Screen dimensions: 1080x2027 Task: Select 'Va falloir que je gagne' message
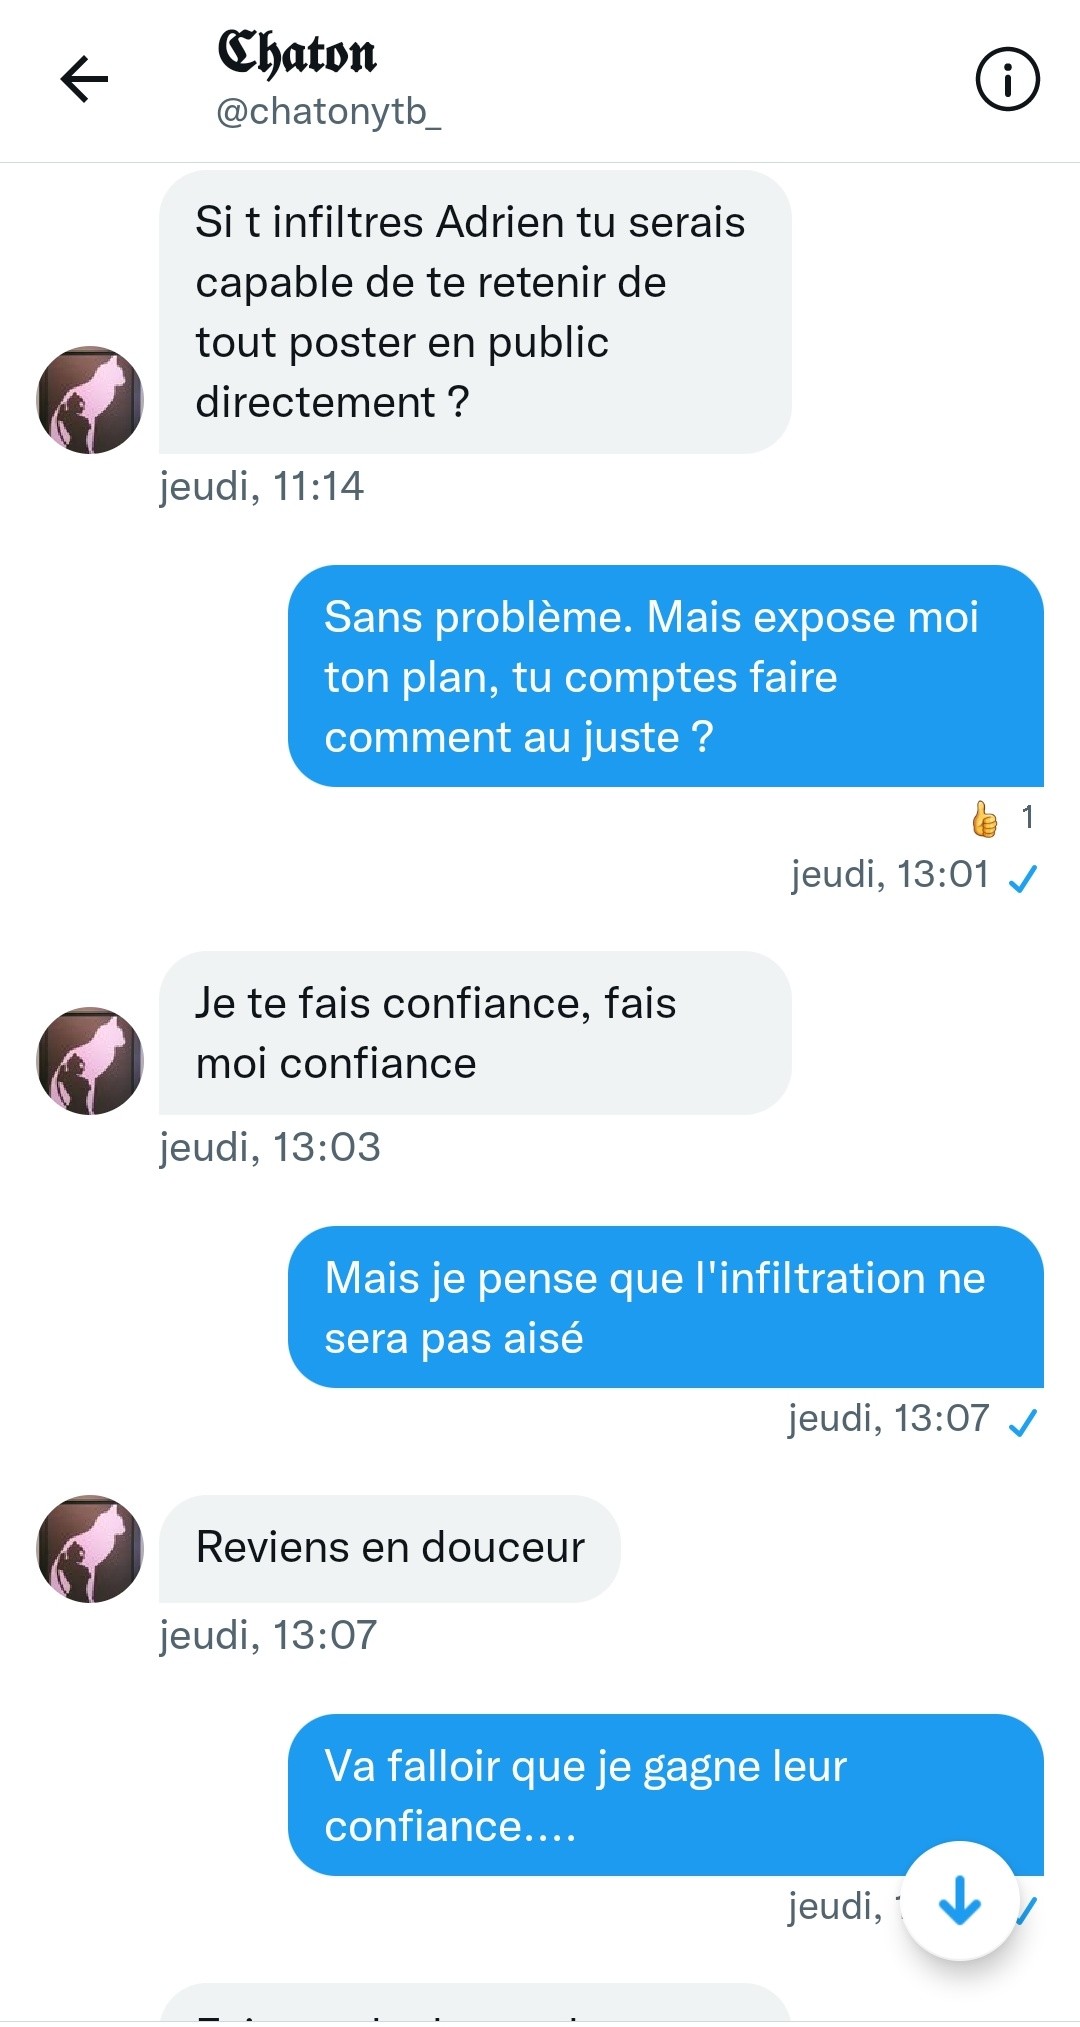tap(666, 1795)
